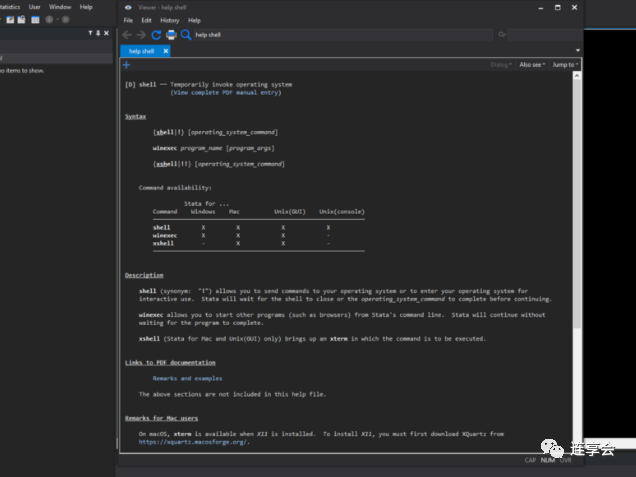
Task: Click the Viewer eye icon in title bar
Action: pyautogui.click(x=128, y=7)
